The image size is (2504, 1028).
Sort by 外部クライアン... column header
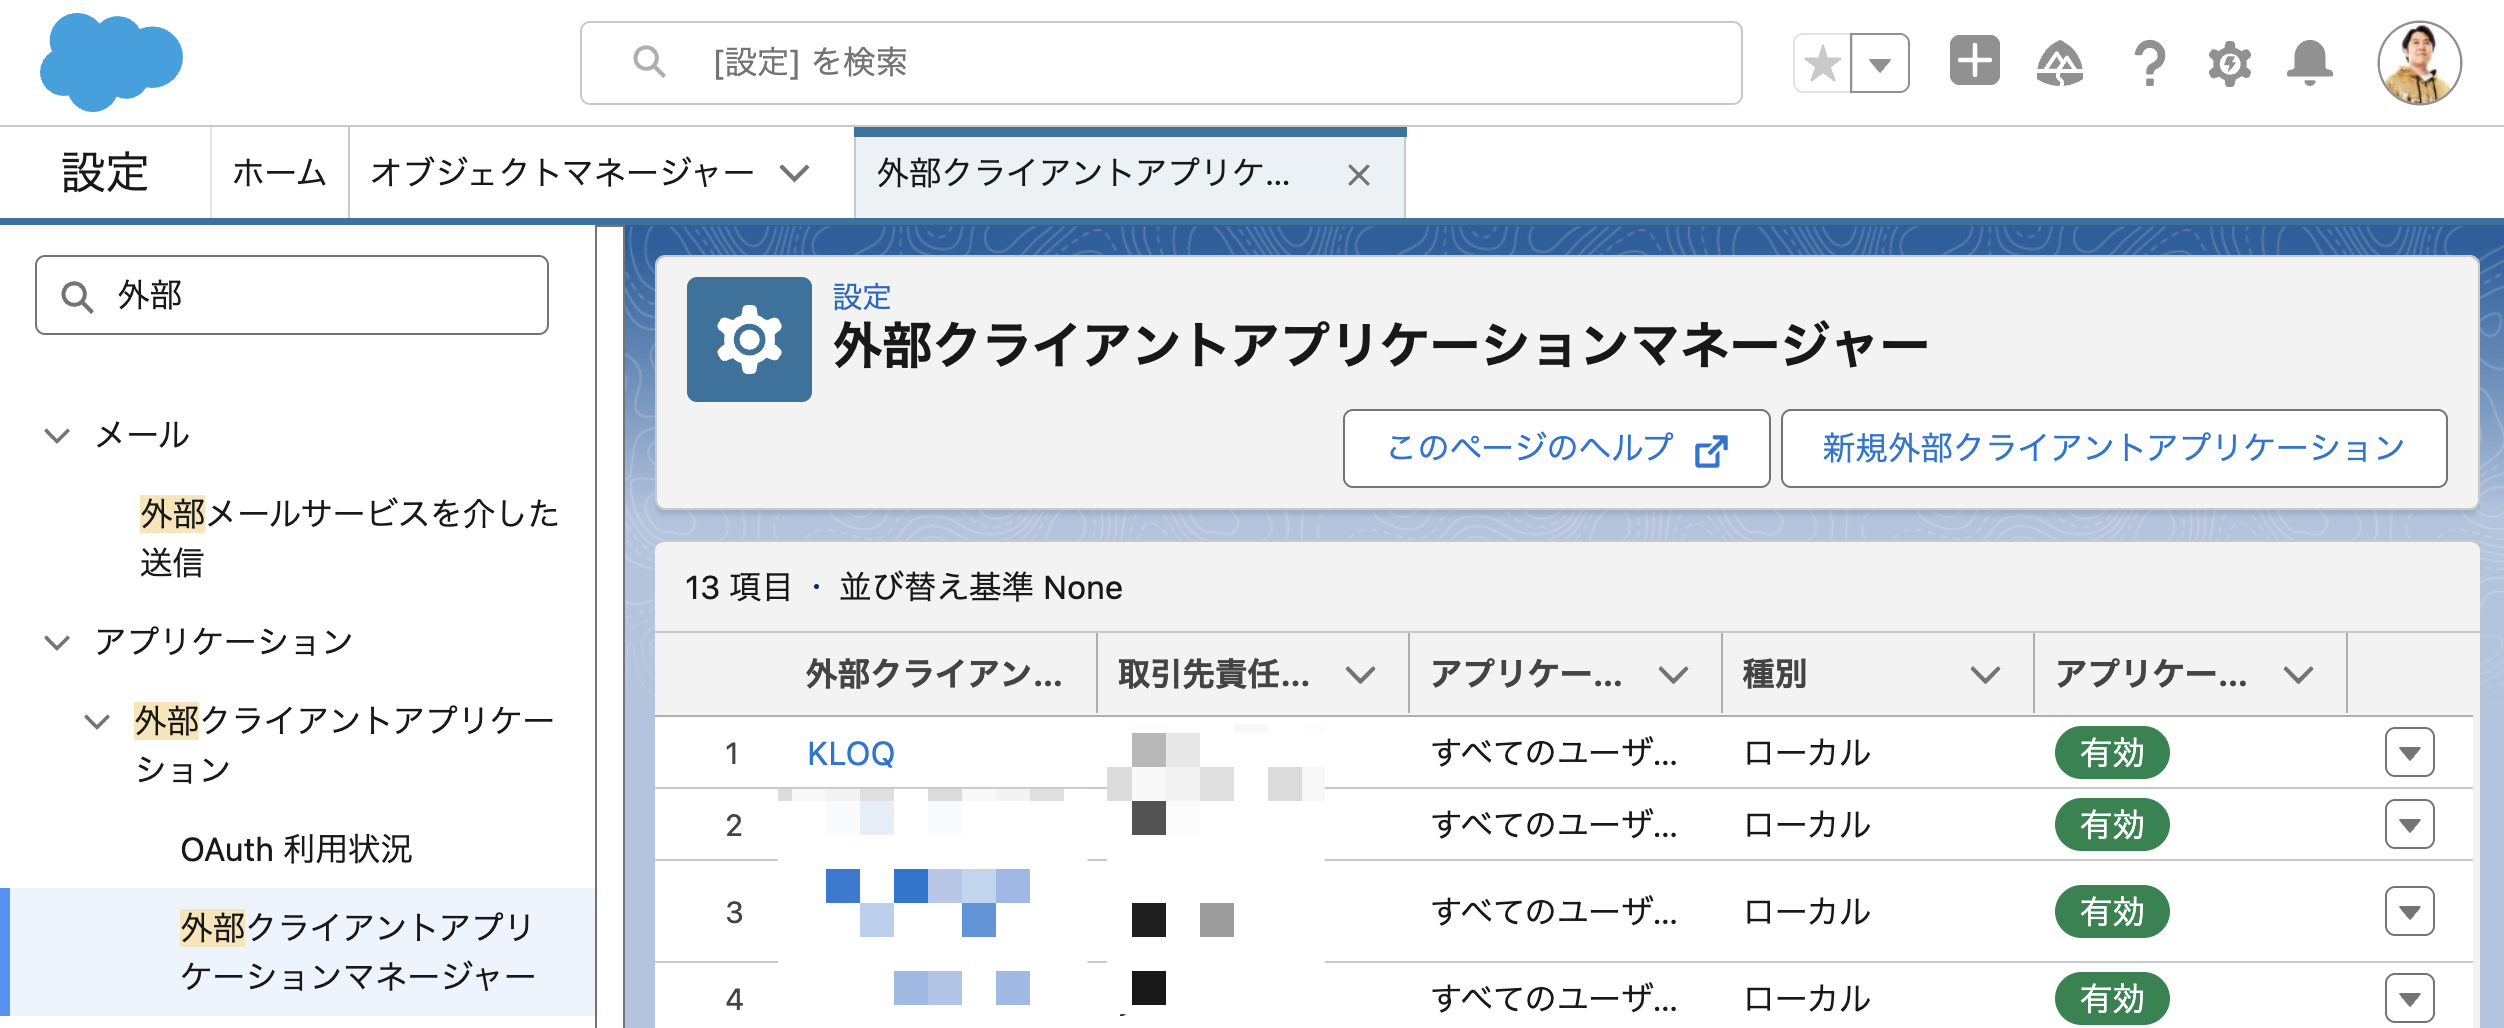point(934,674)
